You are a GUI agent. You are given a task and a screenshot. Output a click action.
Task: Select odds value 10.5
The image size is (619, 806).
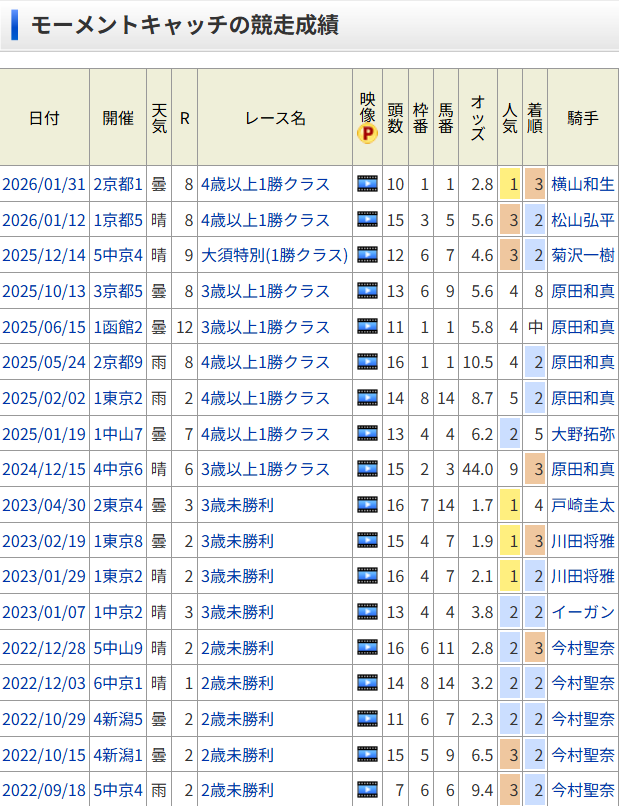(478, 362)
